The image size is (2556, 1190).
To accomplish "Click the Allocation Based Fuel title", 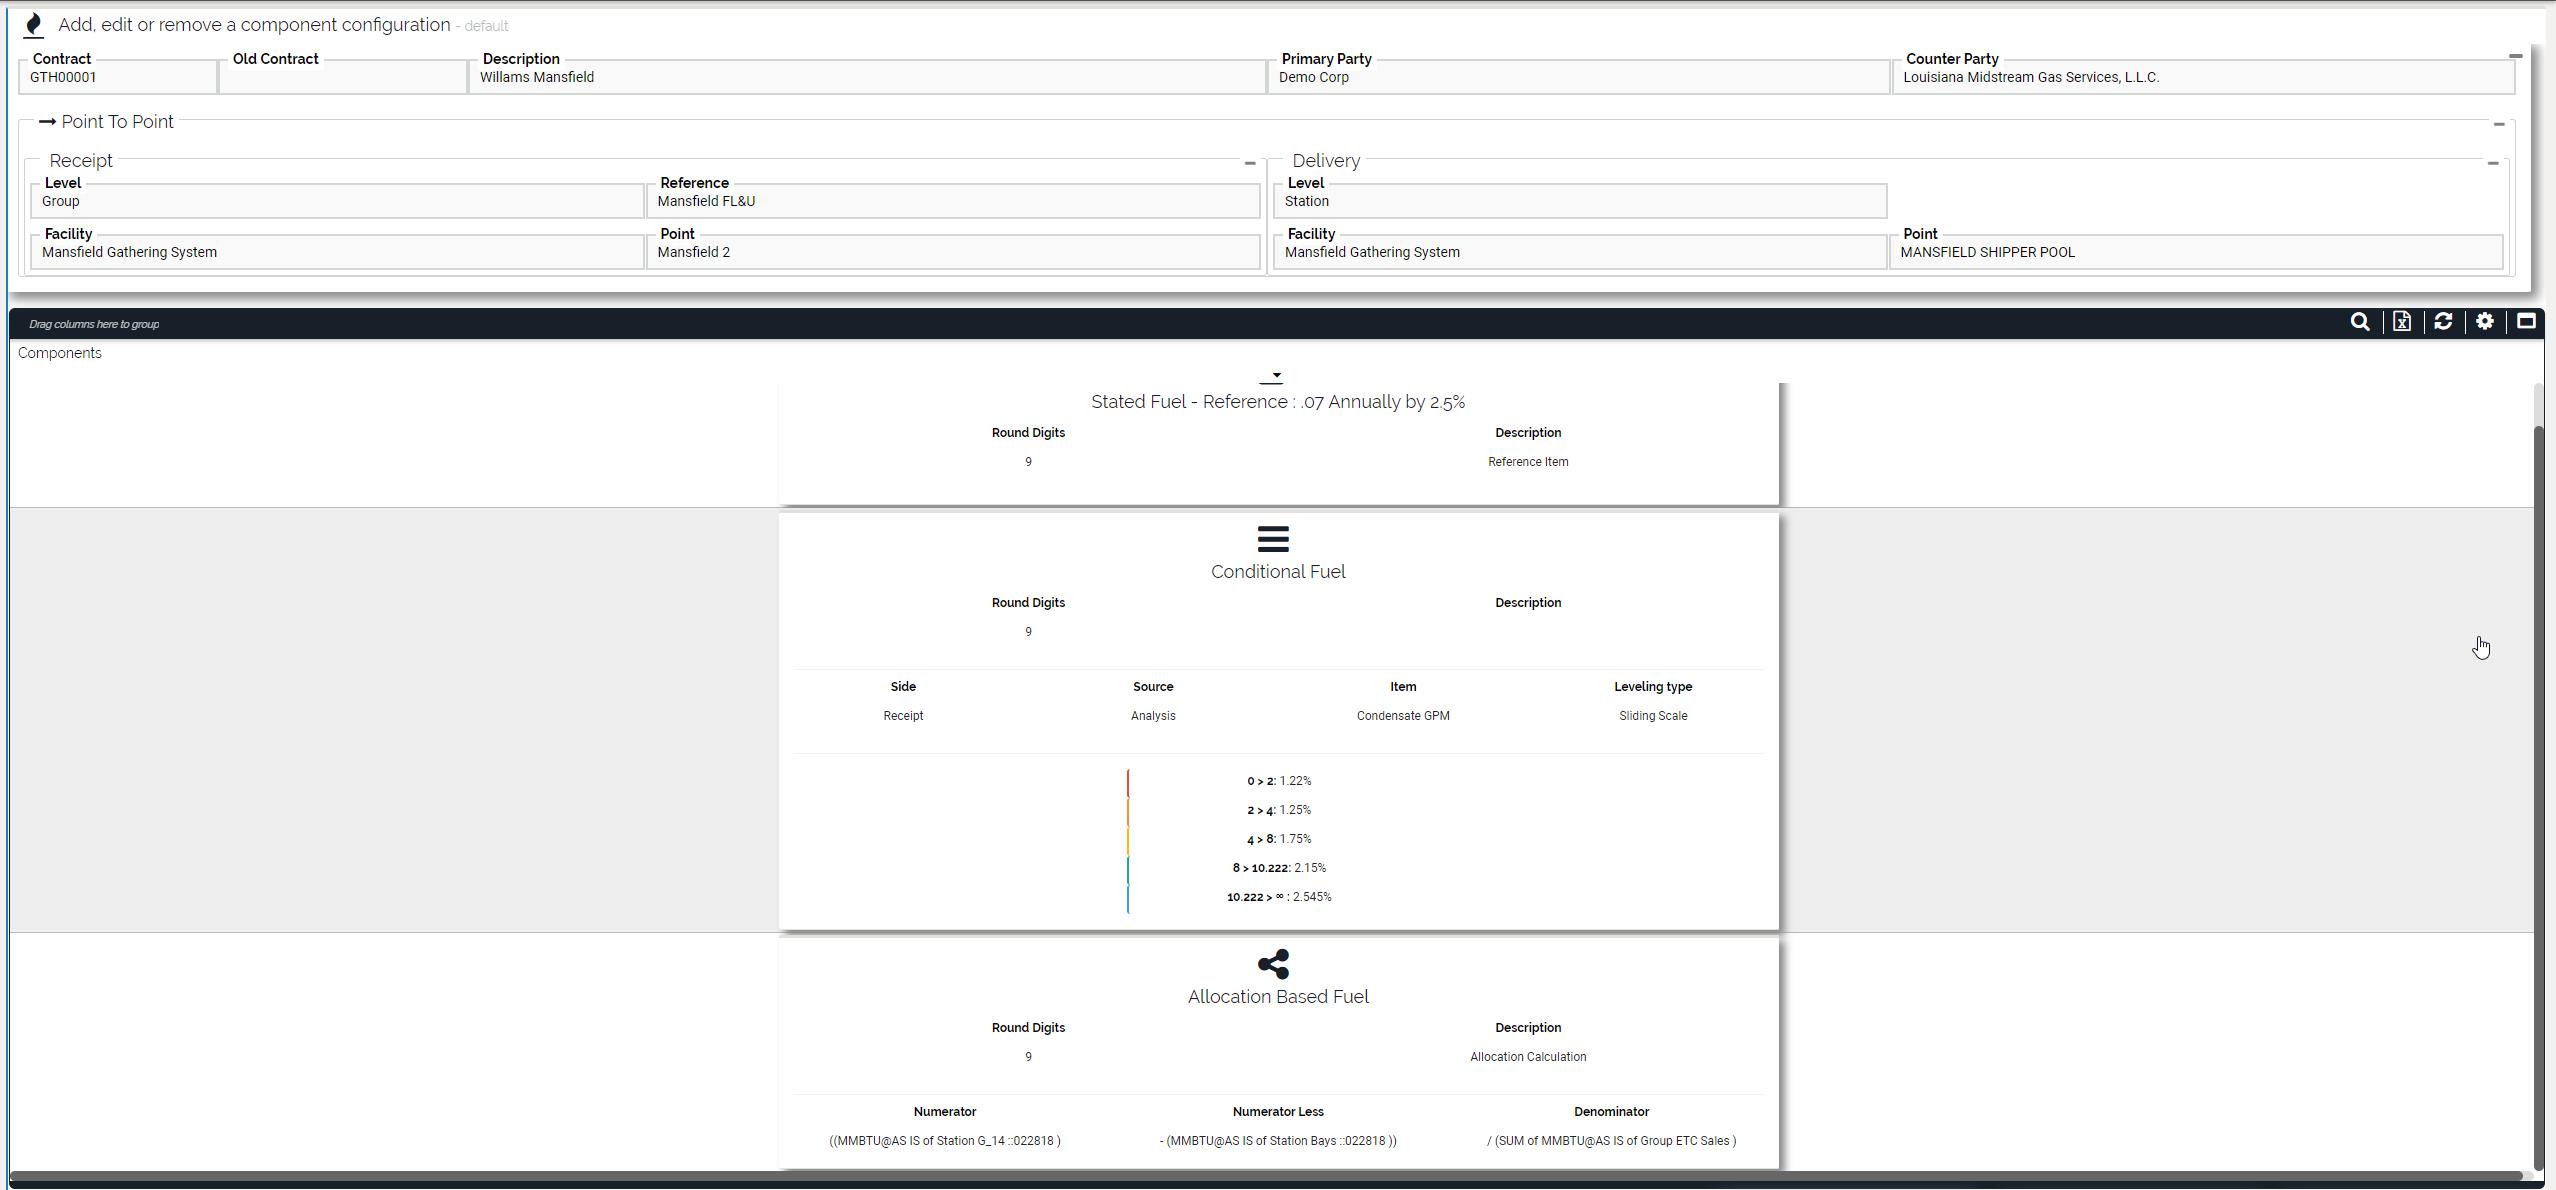I will (x=1278, y=997).
